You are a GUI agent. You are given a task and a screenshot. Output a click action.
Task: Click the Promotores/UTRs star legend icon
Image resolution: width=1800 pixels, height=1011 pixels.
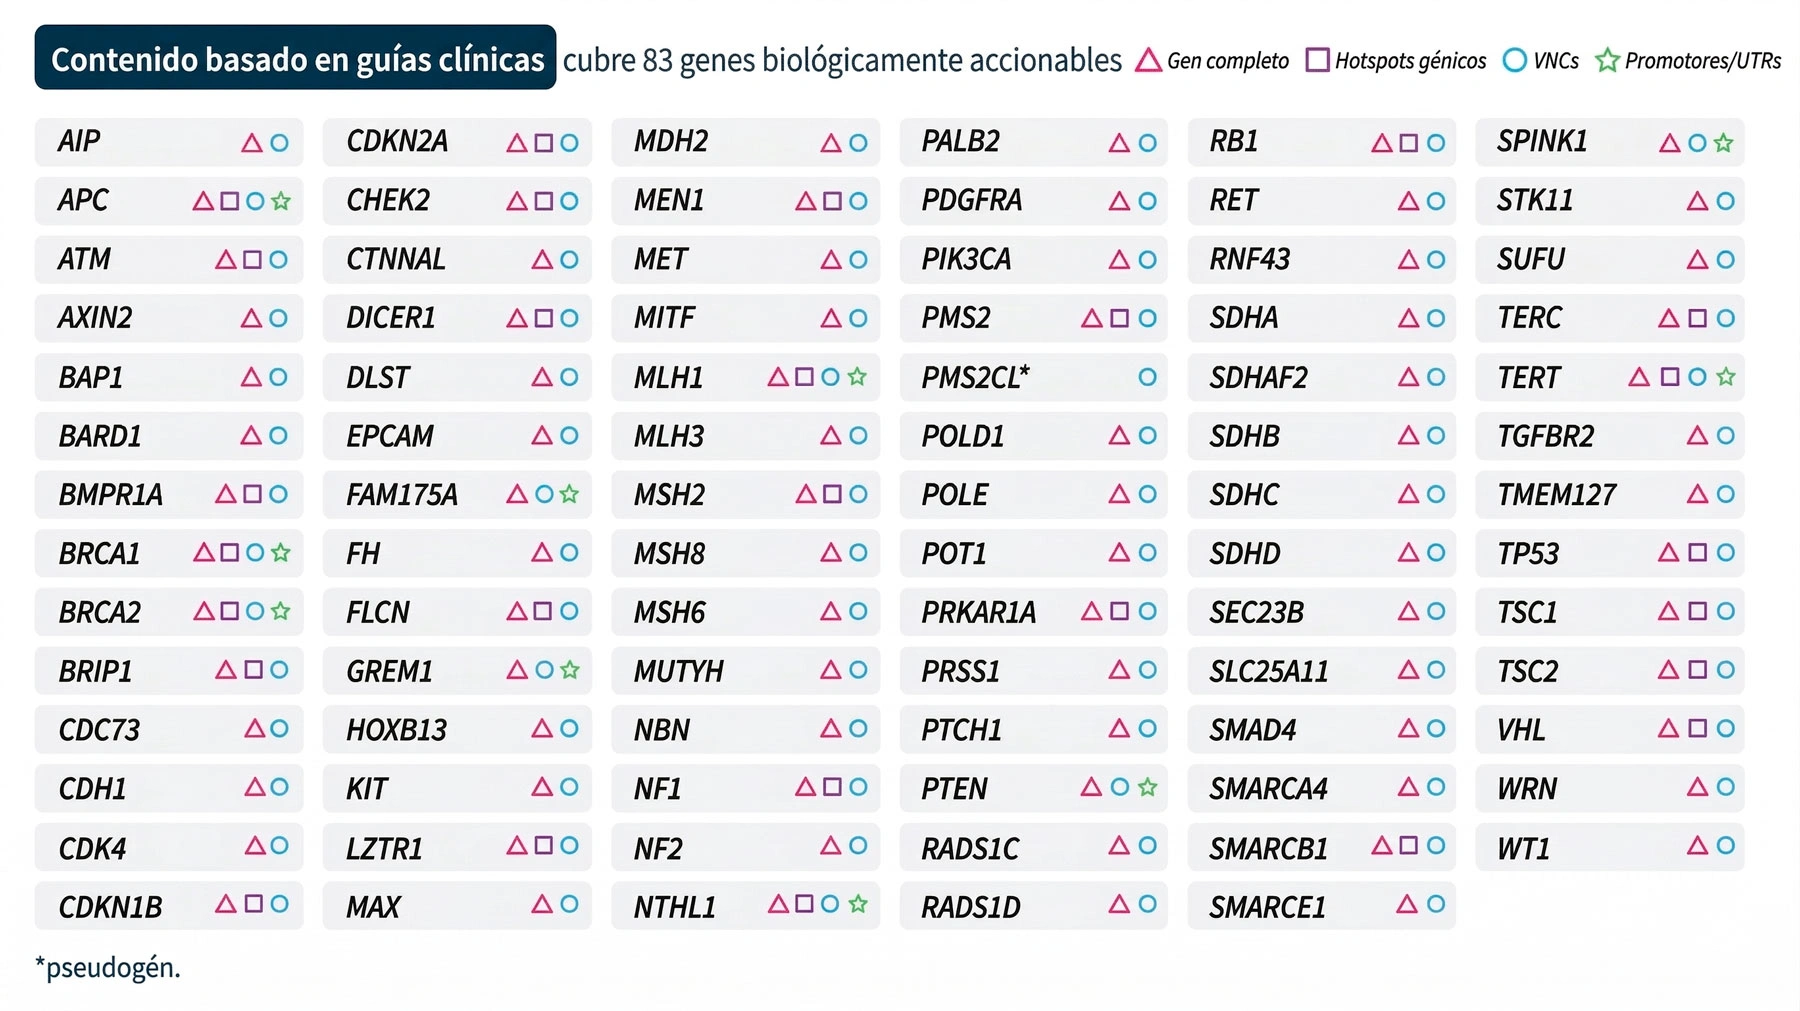tap(1607, 60)
